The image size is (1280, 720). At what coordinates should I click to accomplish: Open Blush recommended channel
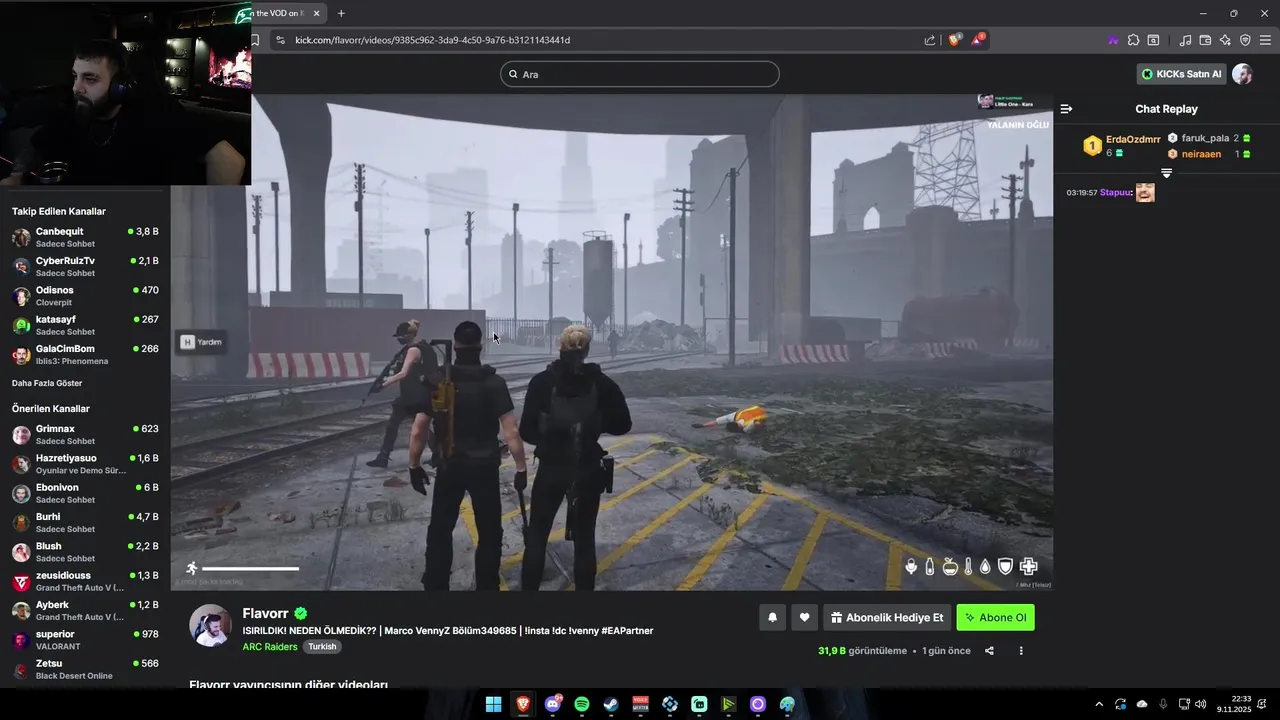(85, 551)
